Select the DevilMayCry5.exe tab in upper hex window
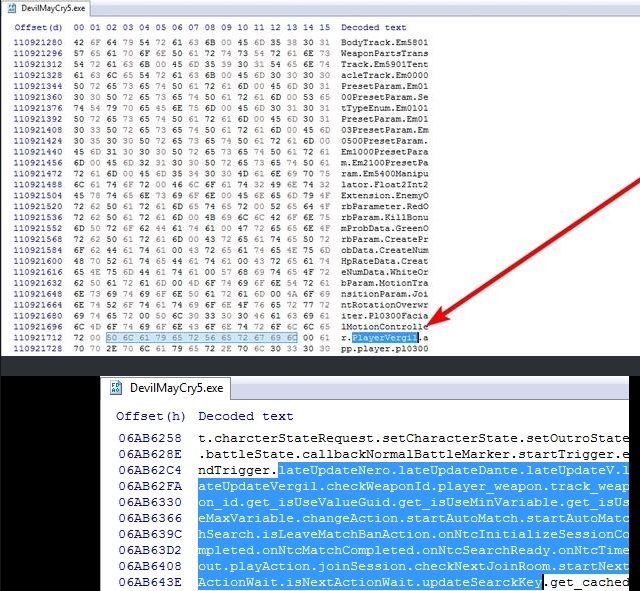This screenshot has height=591, width=640. [x=46, y=8]
